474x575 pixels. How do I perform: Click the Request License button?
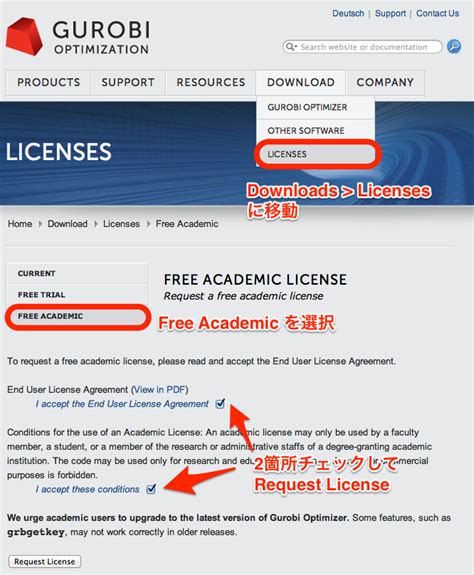(44, 561)
